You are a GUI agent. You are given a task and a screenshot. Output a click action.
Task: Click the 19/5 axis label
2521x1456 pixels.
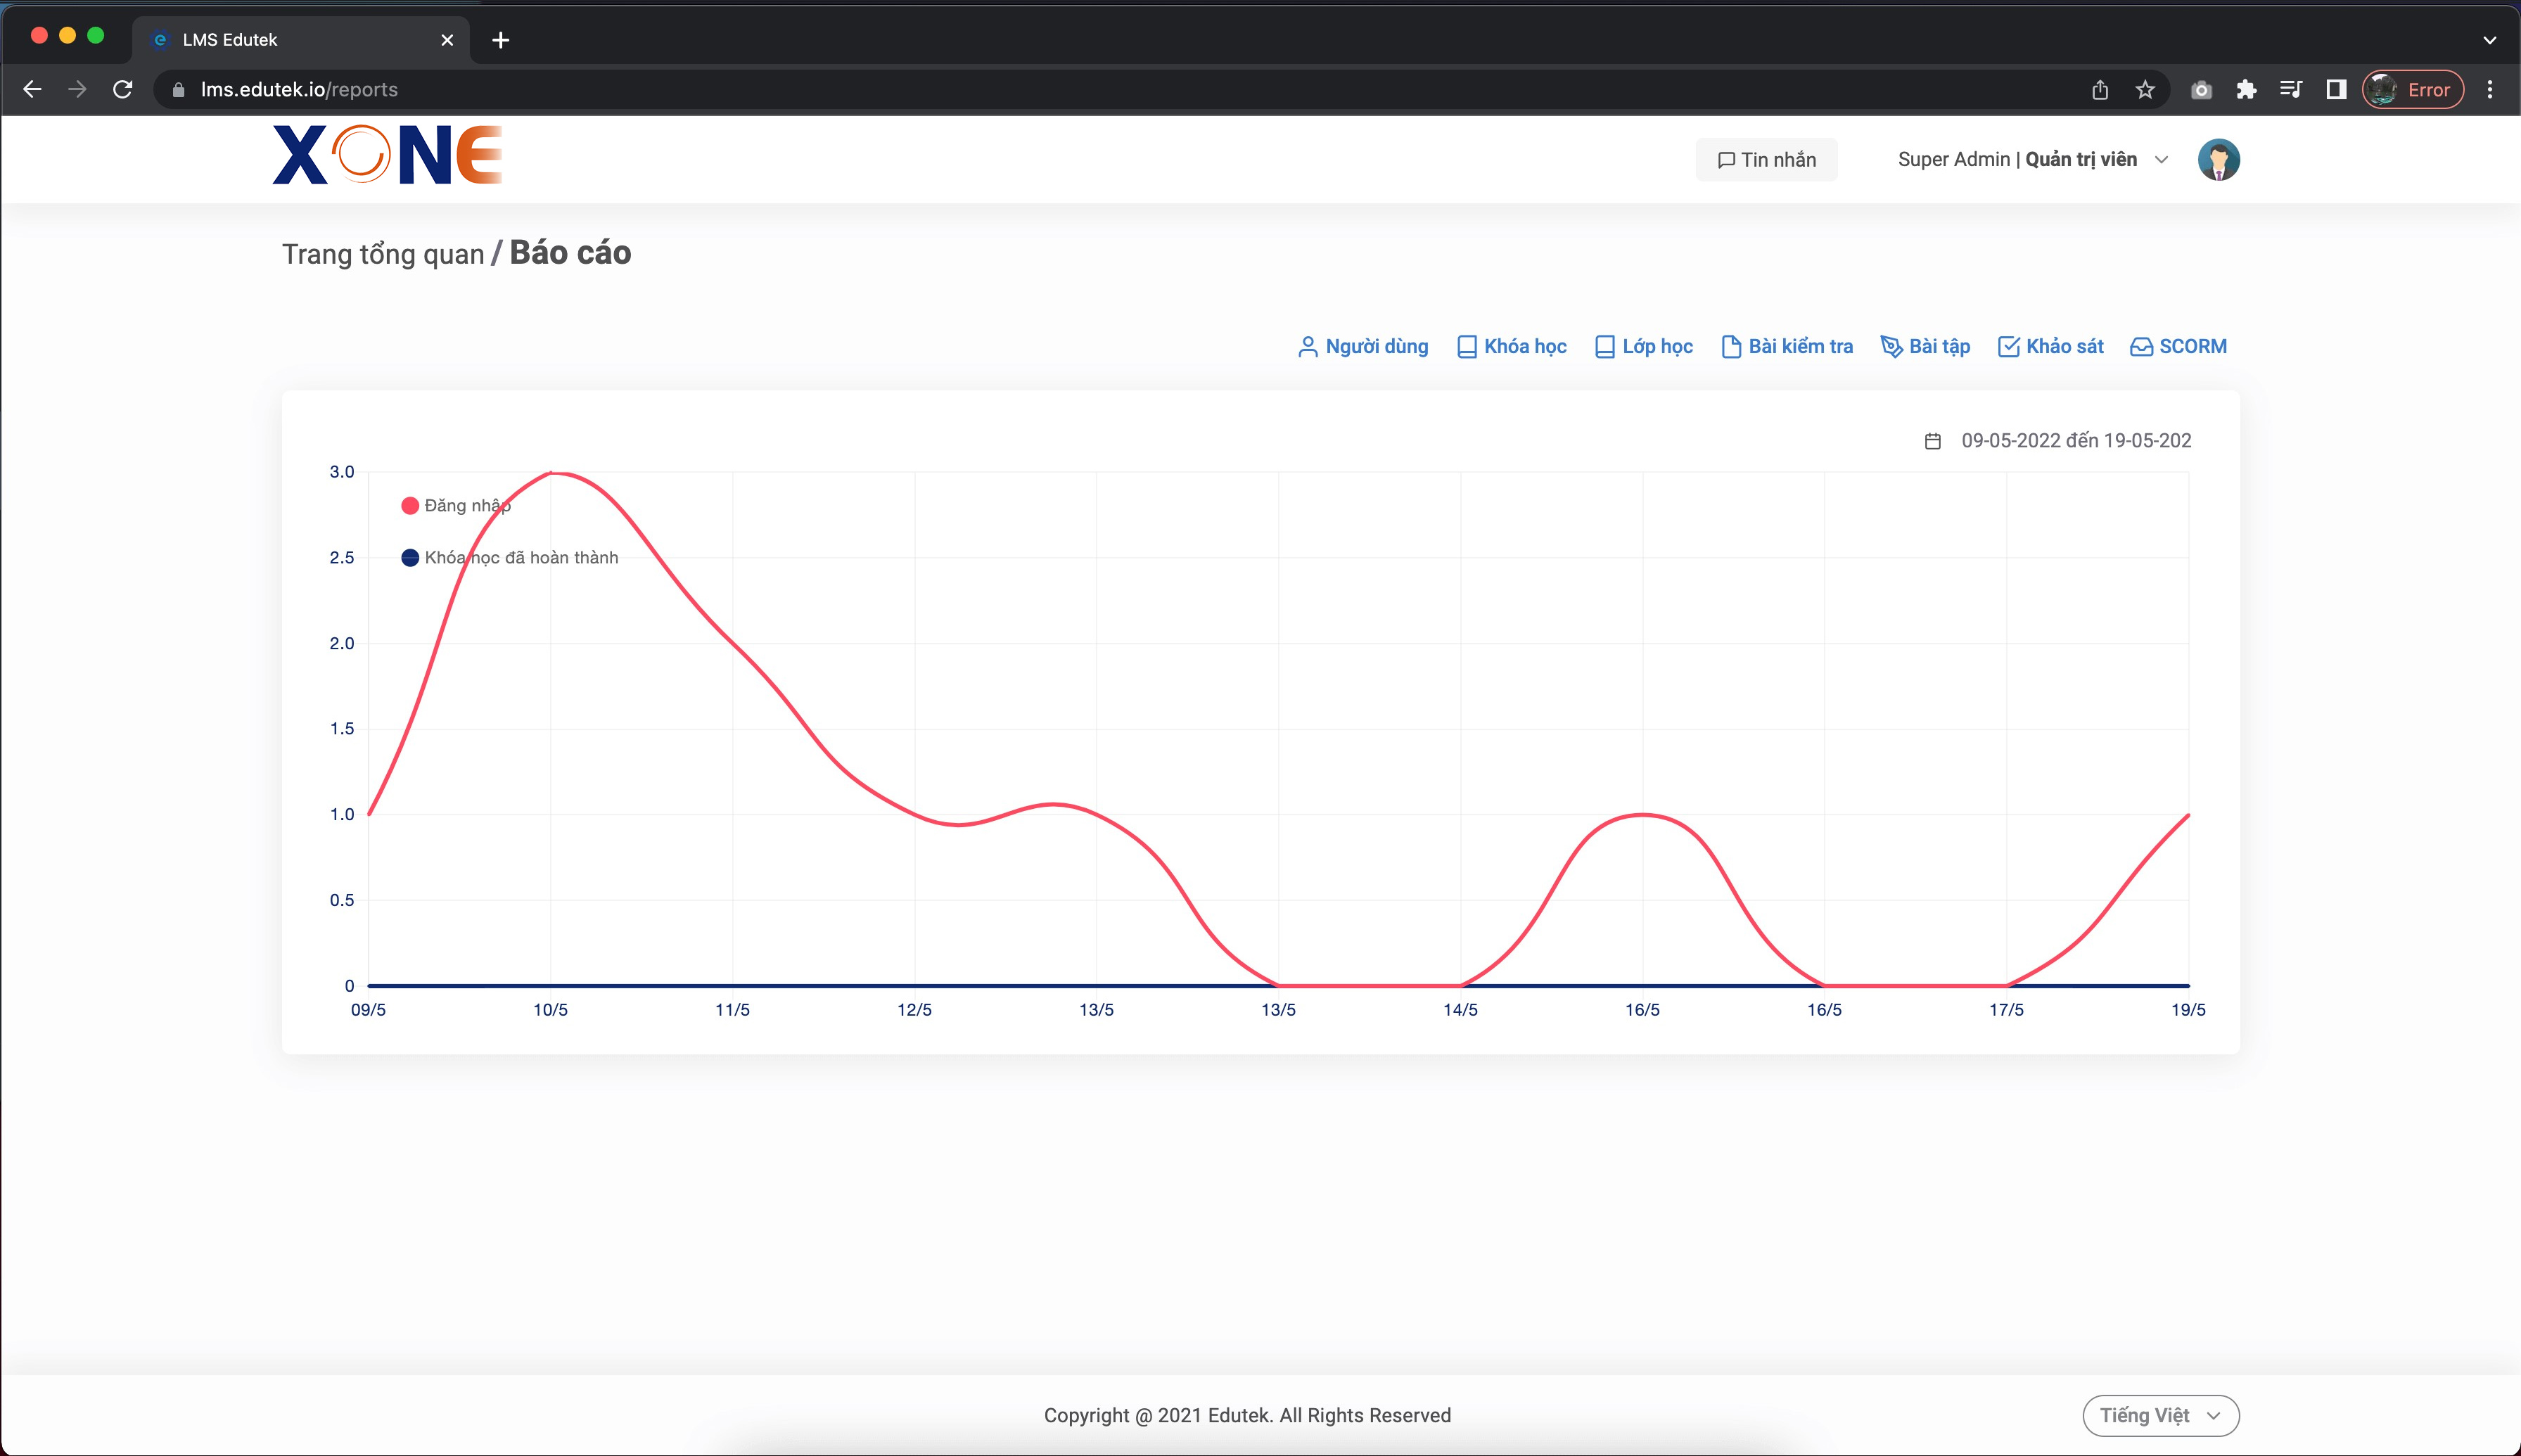(2188, 1010)
